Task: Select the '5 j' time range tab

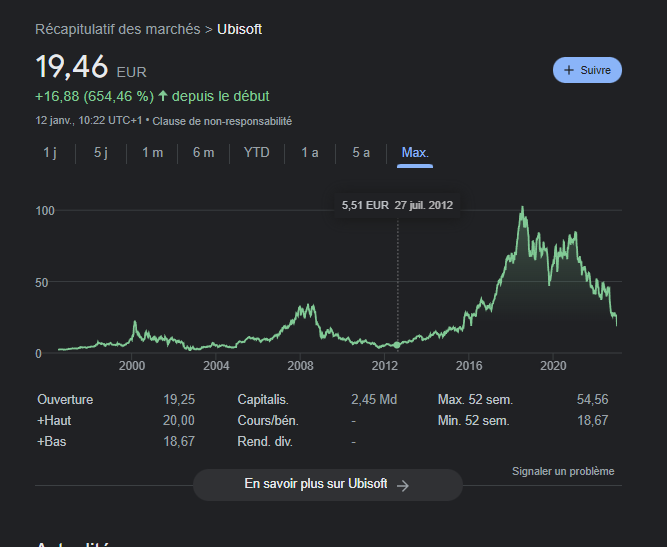Action: tap(101, 152)
